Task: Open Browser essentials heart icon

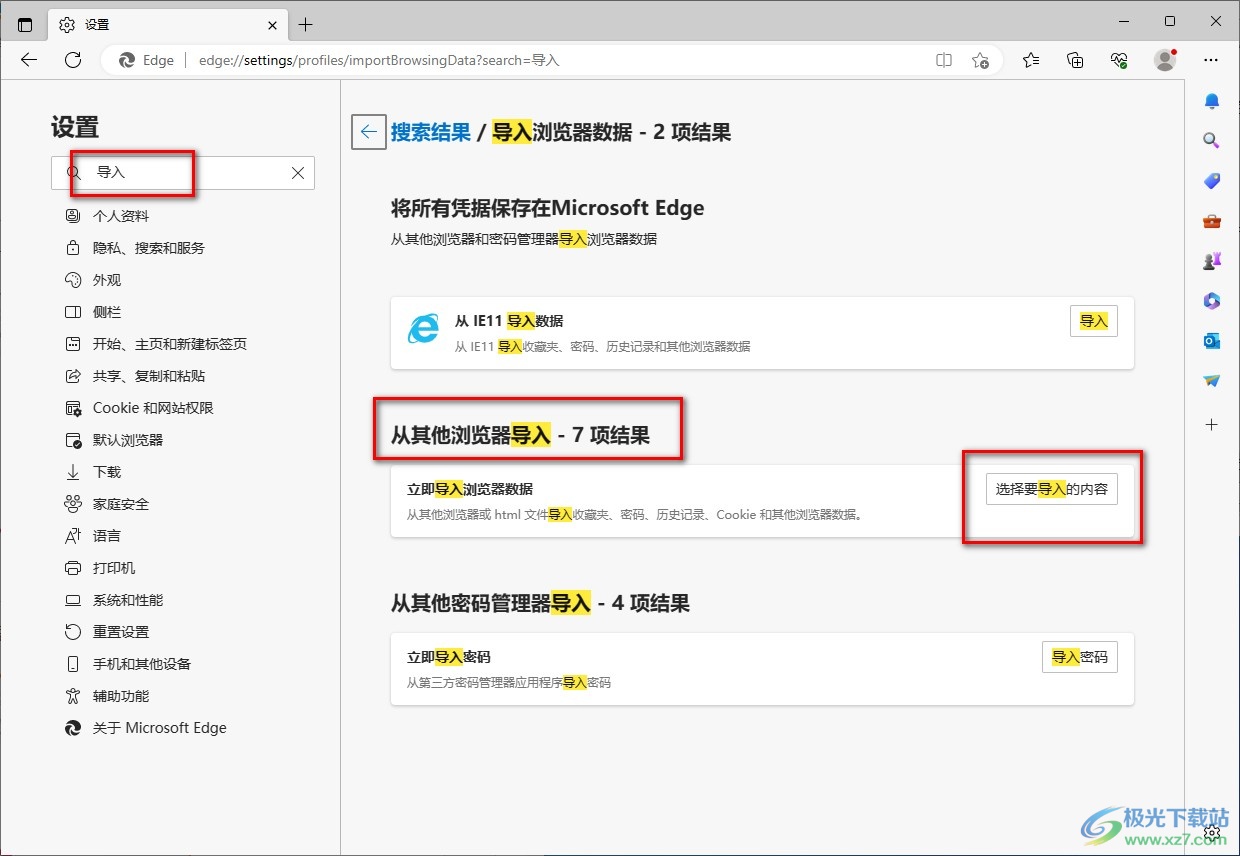Action: (1119, 60)
